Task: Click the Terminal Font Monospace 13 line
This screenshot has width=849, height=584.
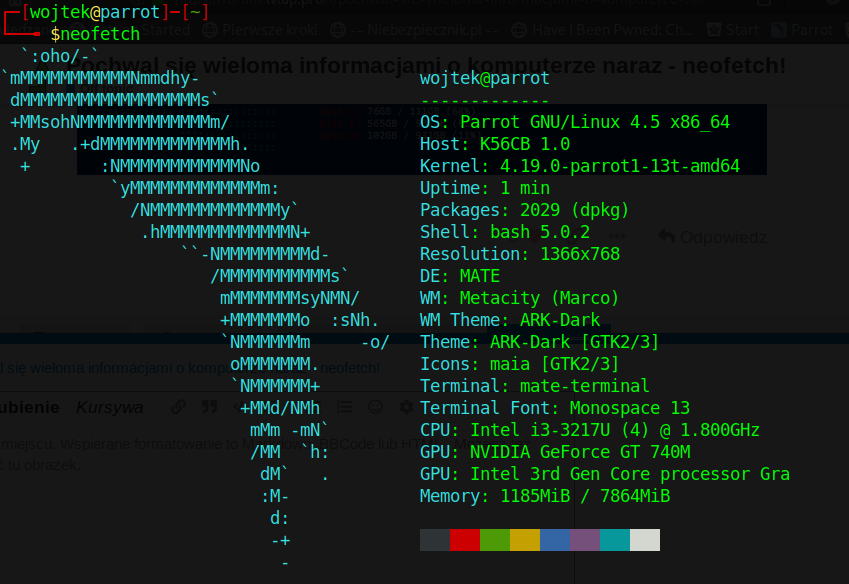Action: [x=555, y=408]
